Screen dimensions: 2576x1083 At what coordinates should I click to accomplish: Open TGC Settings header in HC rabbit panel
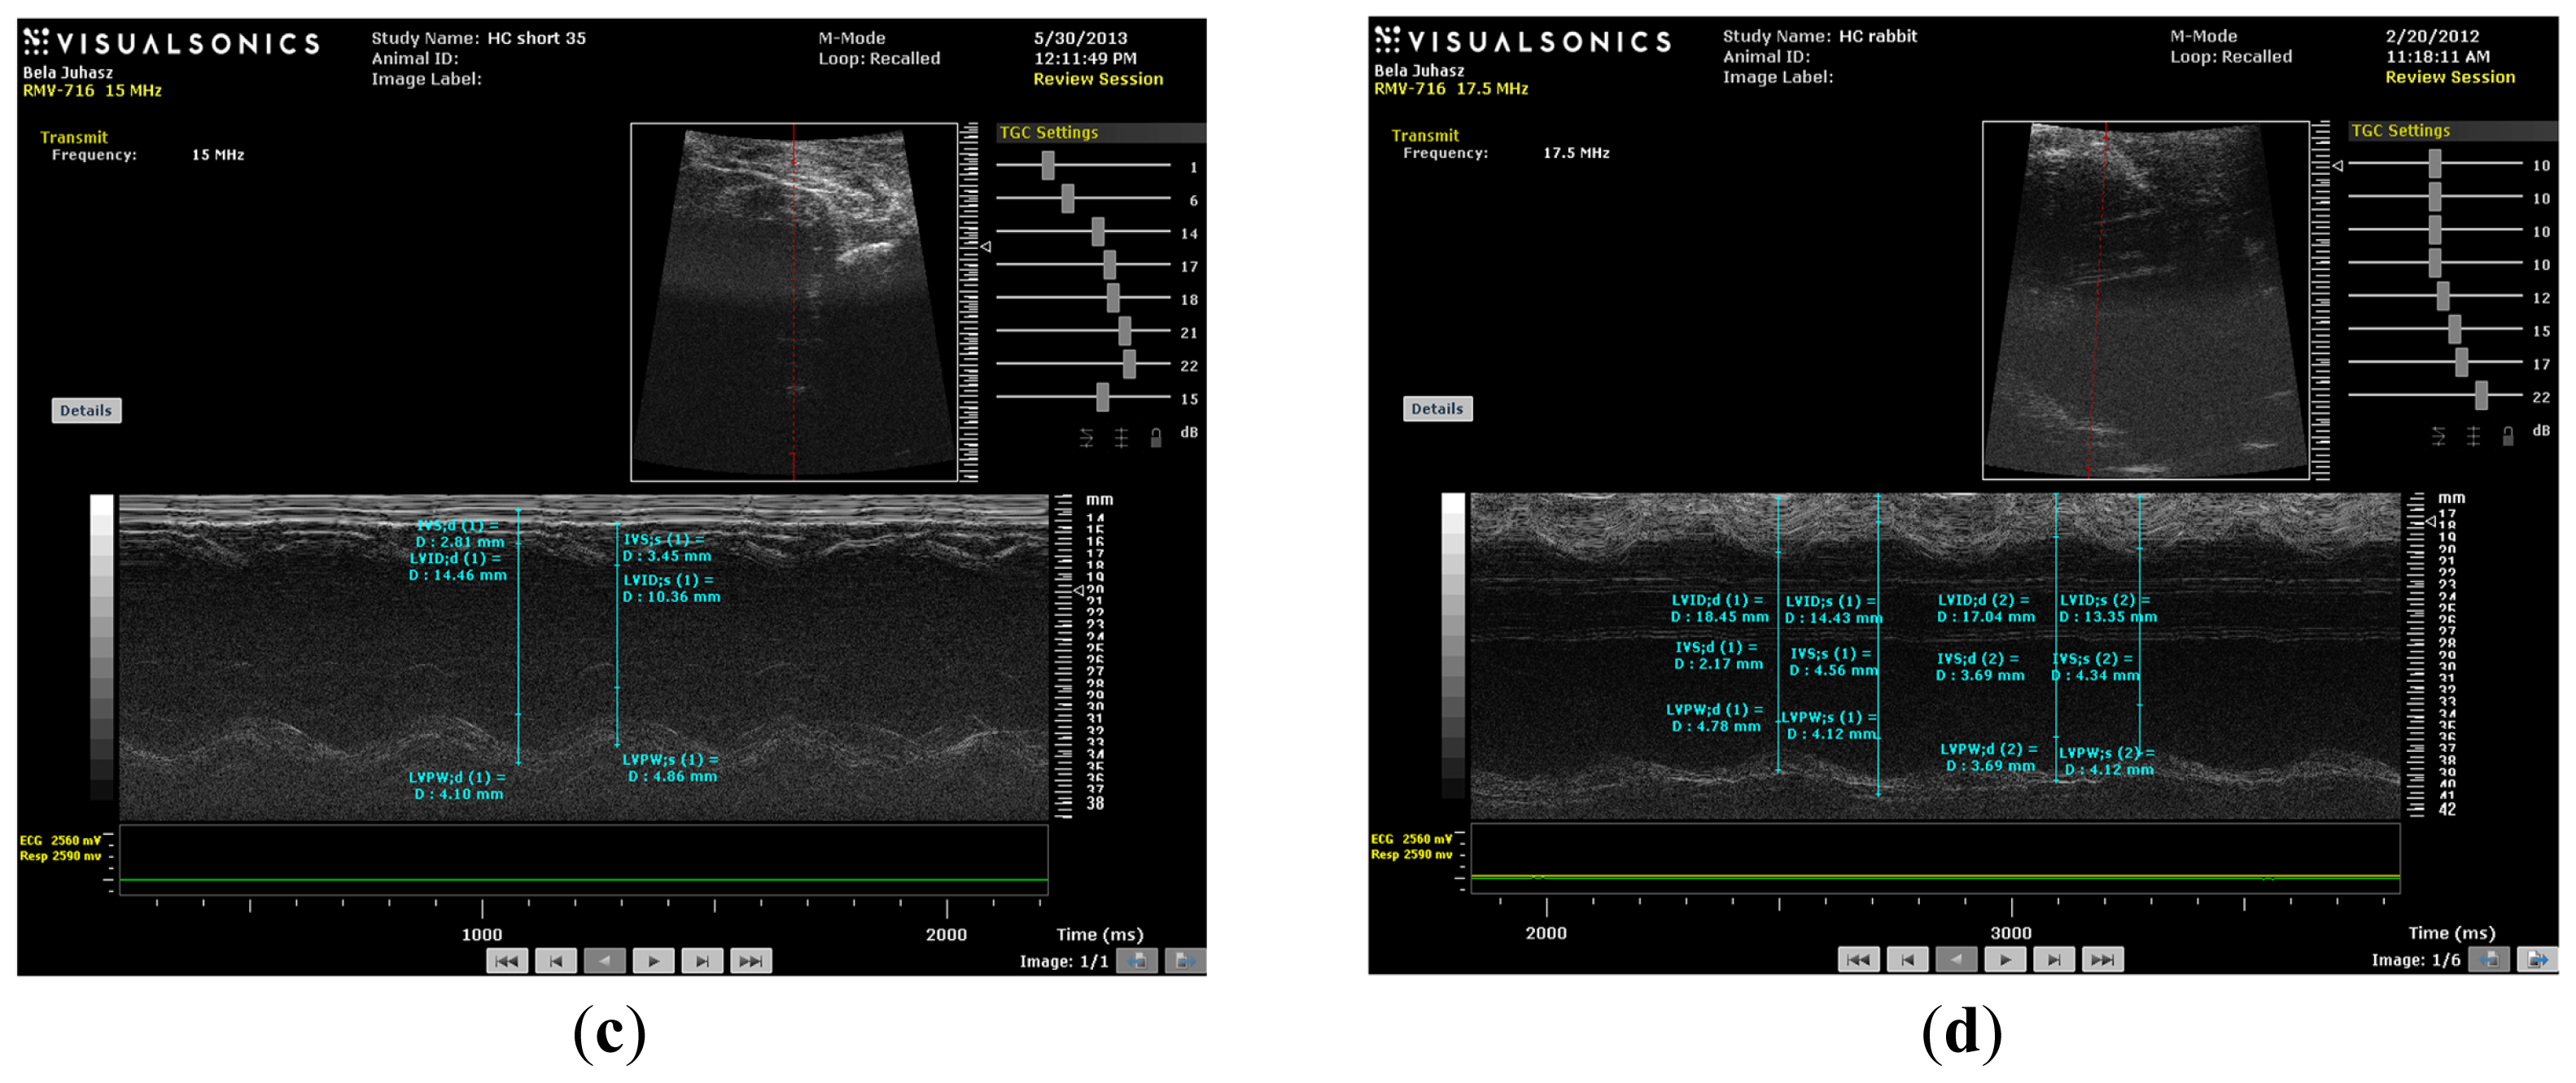pos(2400,131)
